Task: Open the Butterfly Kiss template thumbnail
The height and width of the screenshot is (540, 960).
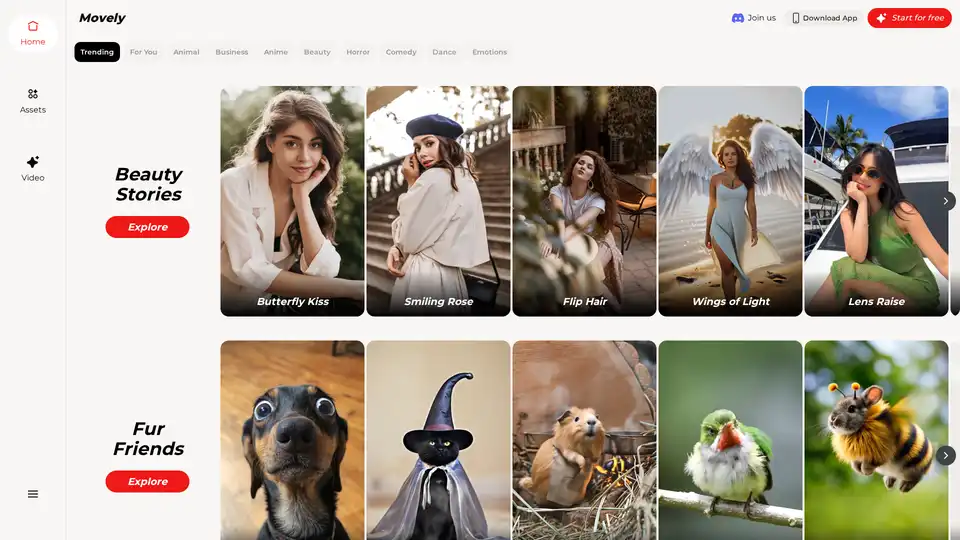Action: click(292, 201)
